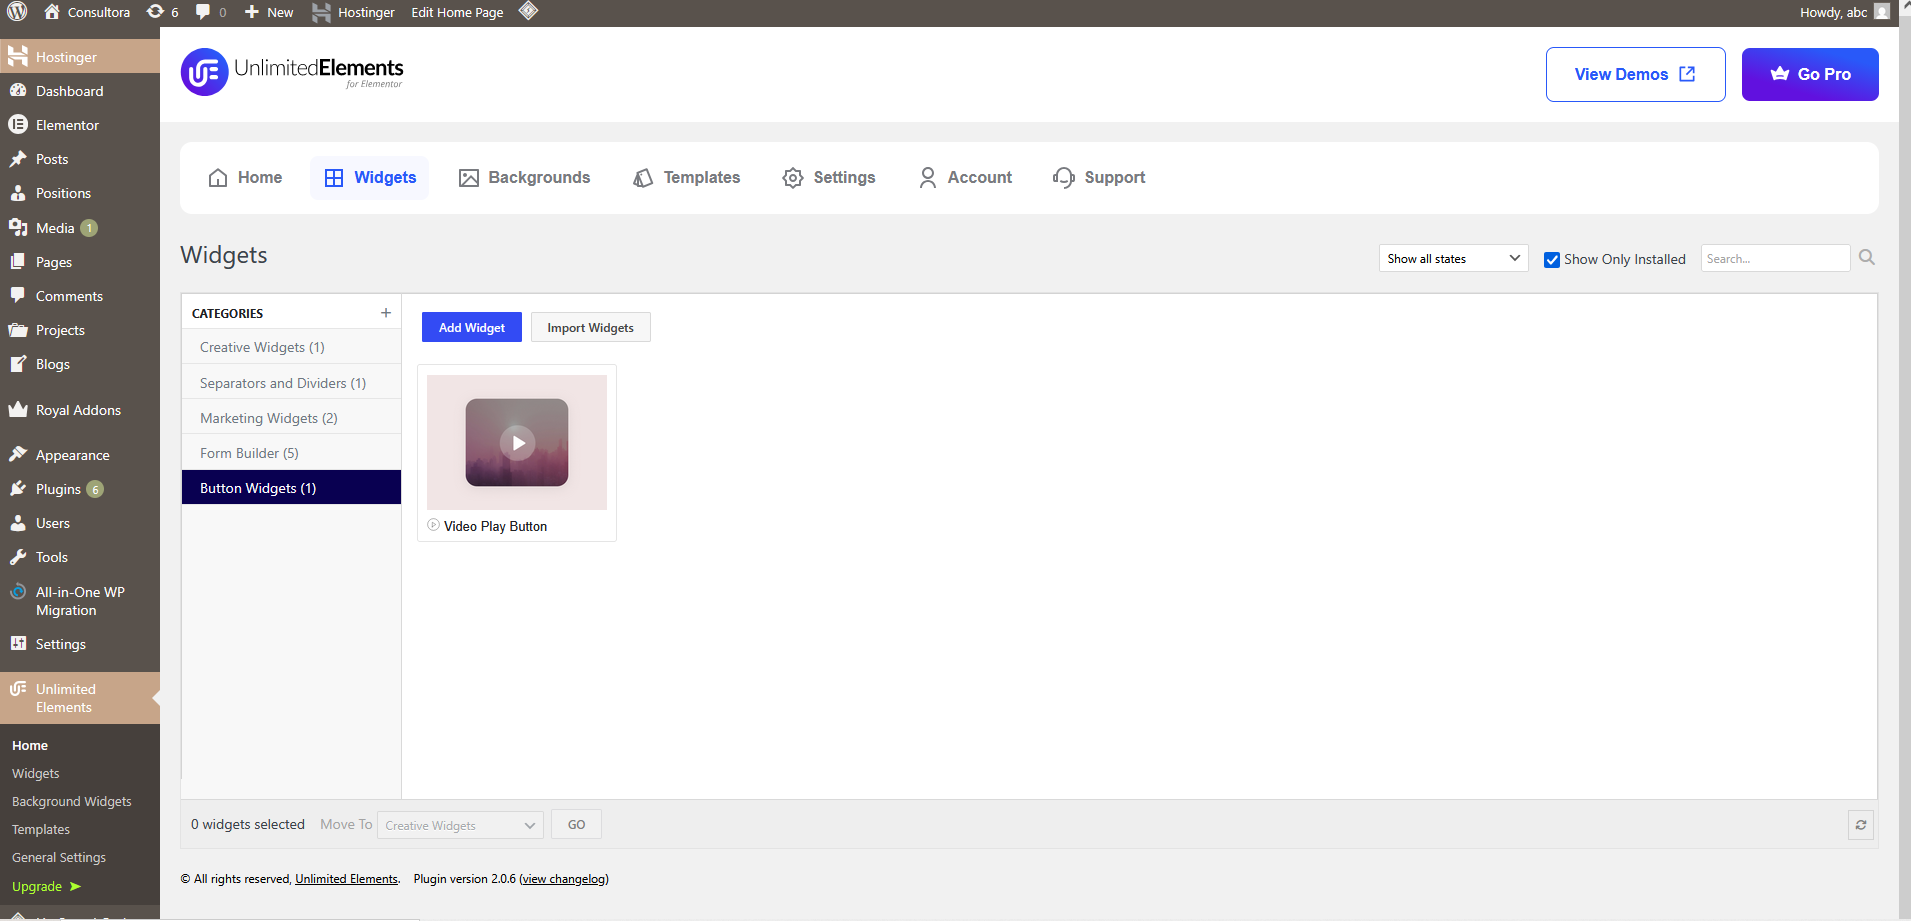Image resolution: width=1911 pixels, height=921 pixels.
Task: Select the Video Play Button widget thumbnail
Action: [x=516, y=442]
